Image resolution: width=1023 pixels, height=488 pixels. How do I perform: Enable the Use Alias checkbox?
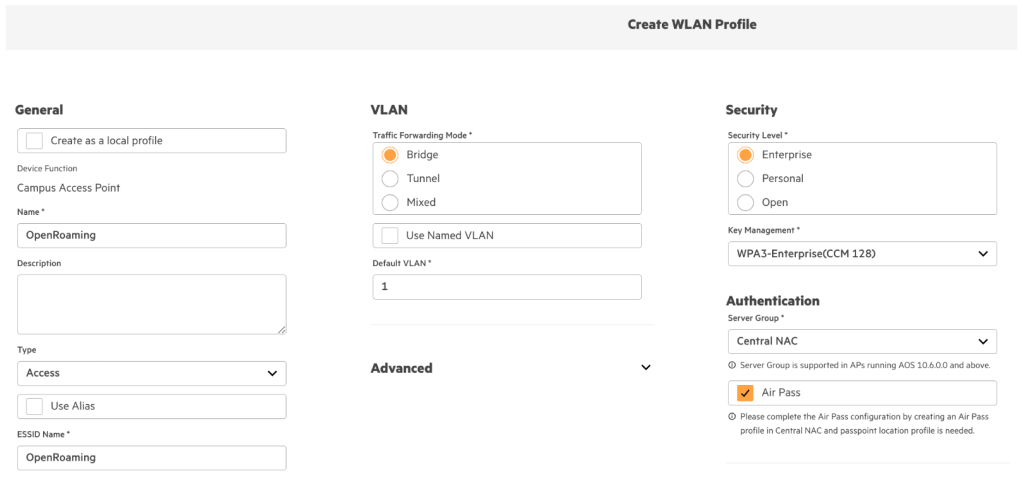(x=35, y=406)
